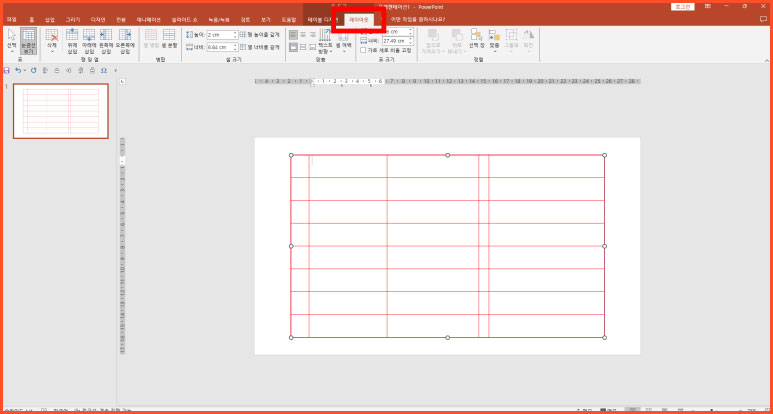
Task: Align cell text to bottom
Action: click(x=312, y=47)
